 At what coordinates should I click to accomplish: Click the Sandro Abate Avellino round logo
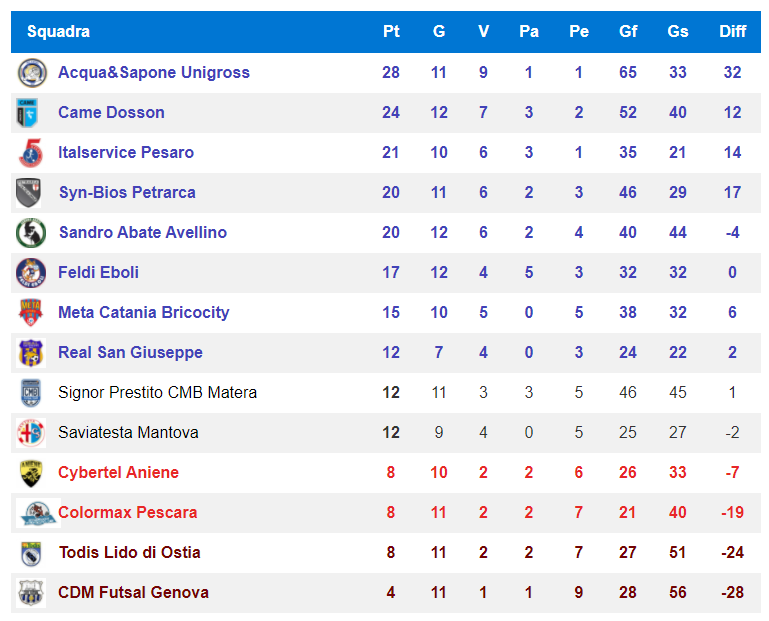point(31,233)
